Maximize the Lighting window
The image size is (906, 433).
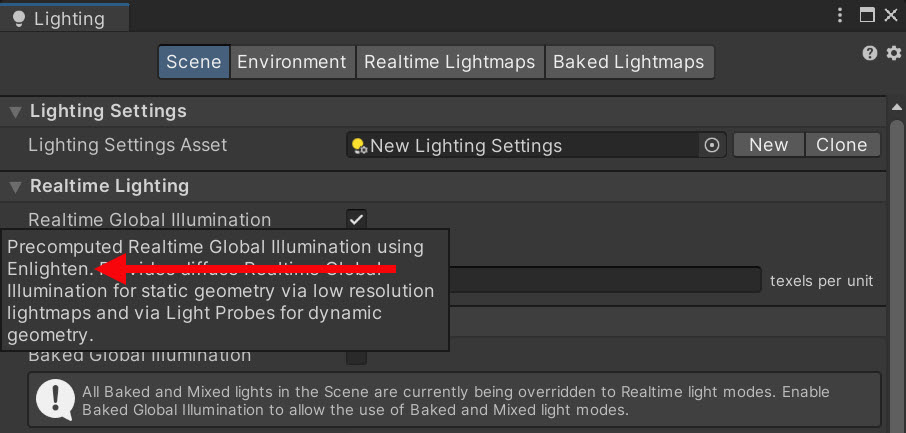pyautogui.click(x=867, y=16)
